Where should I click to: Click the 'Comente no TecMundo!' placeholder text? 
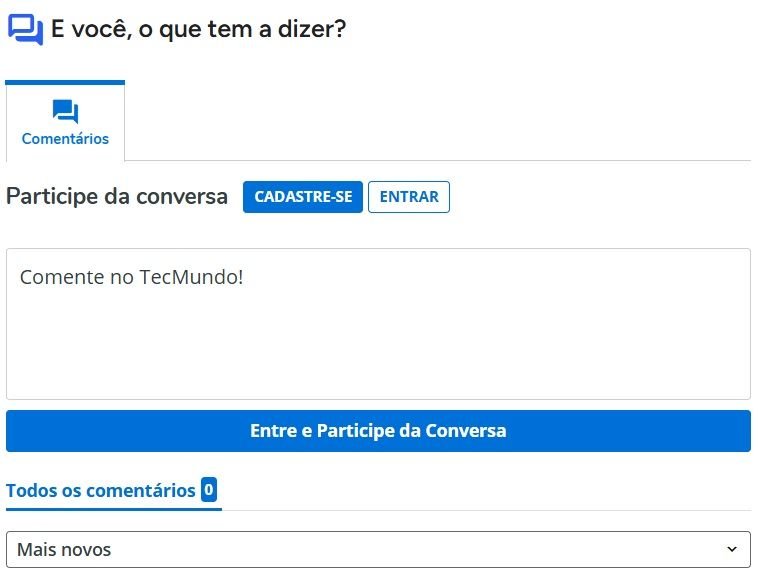tap(131, 277)
